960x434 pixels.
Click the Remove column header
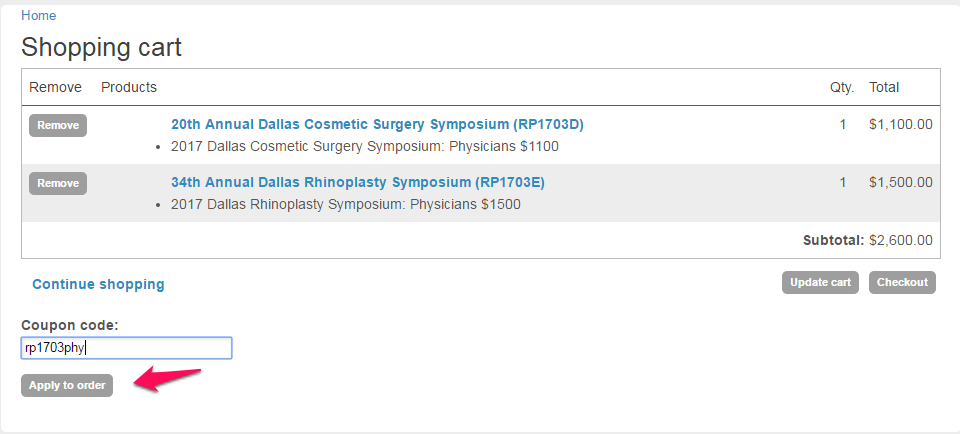(55, 87)
